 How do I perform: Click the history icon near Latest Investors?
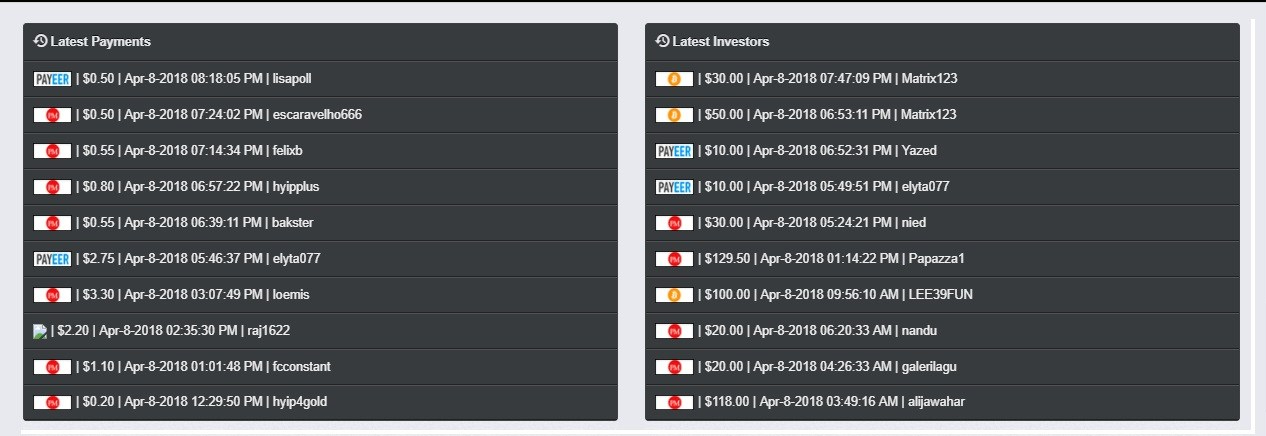(662, 41)
